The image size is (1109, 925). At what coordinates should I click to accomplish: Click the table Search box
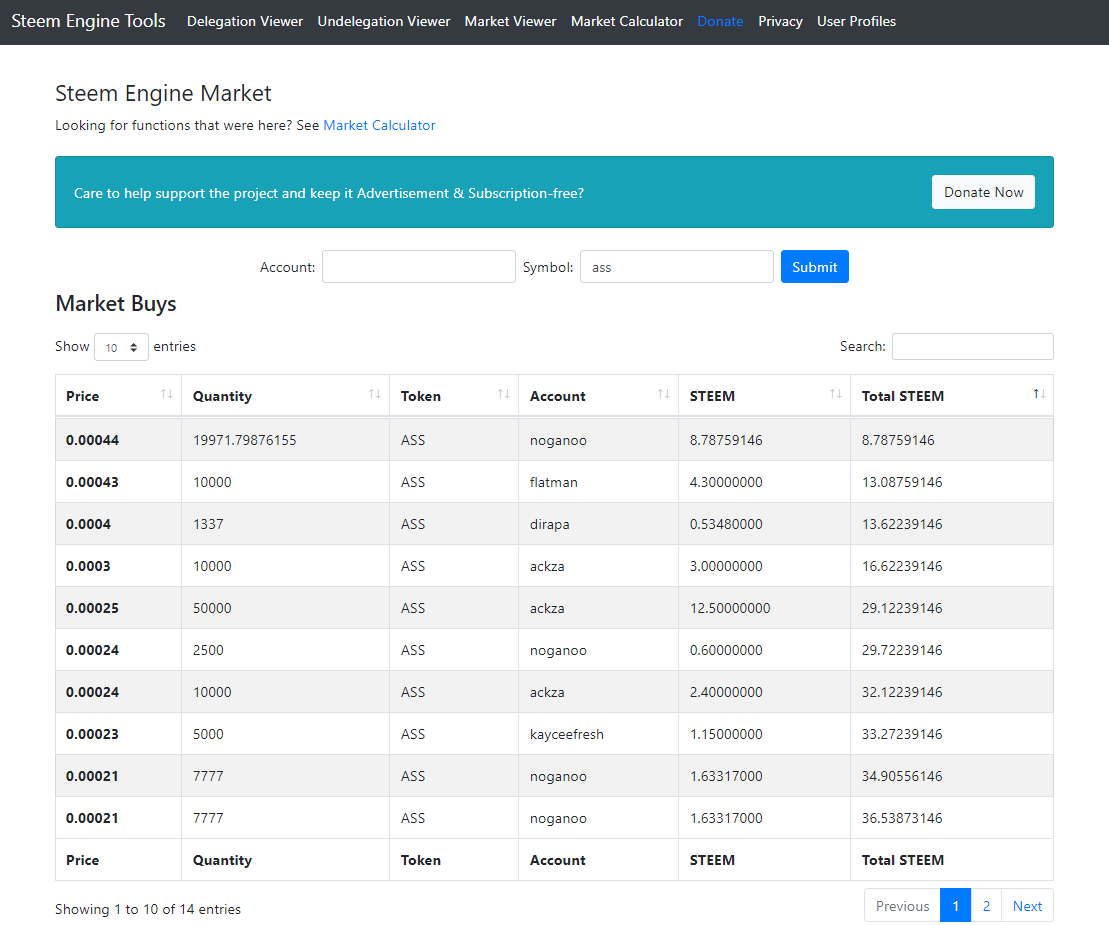tap(972, 347)
